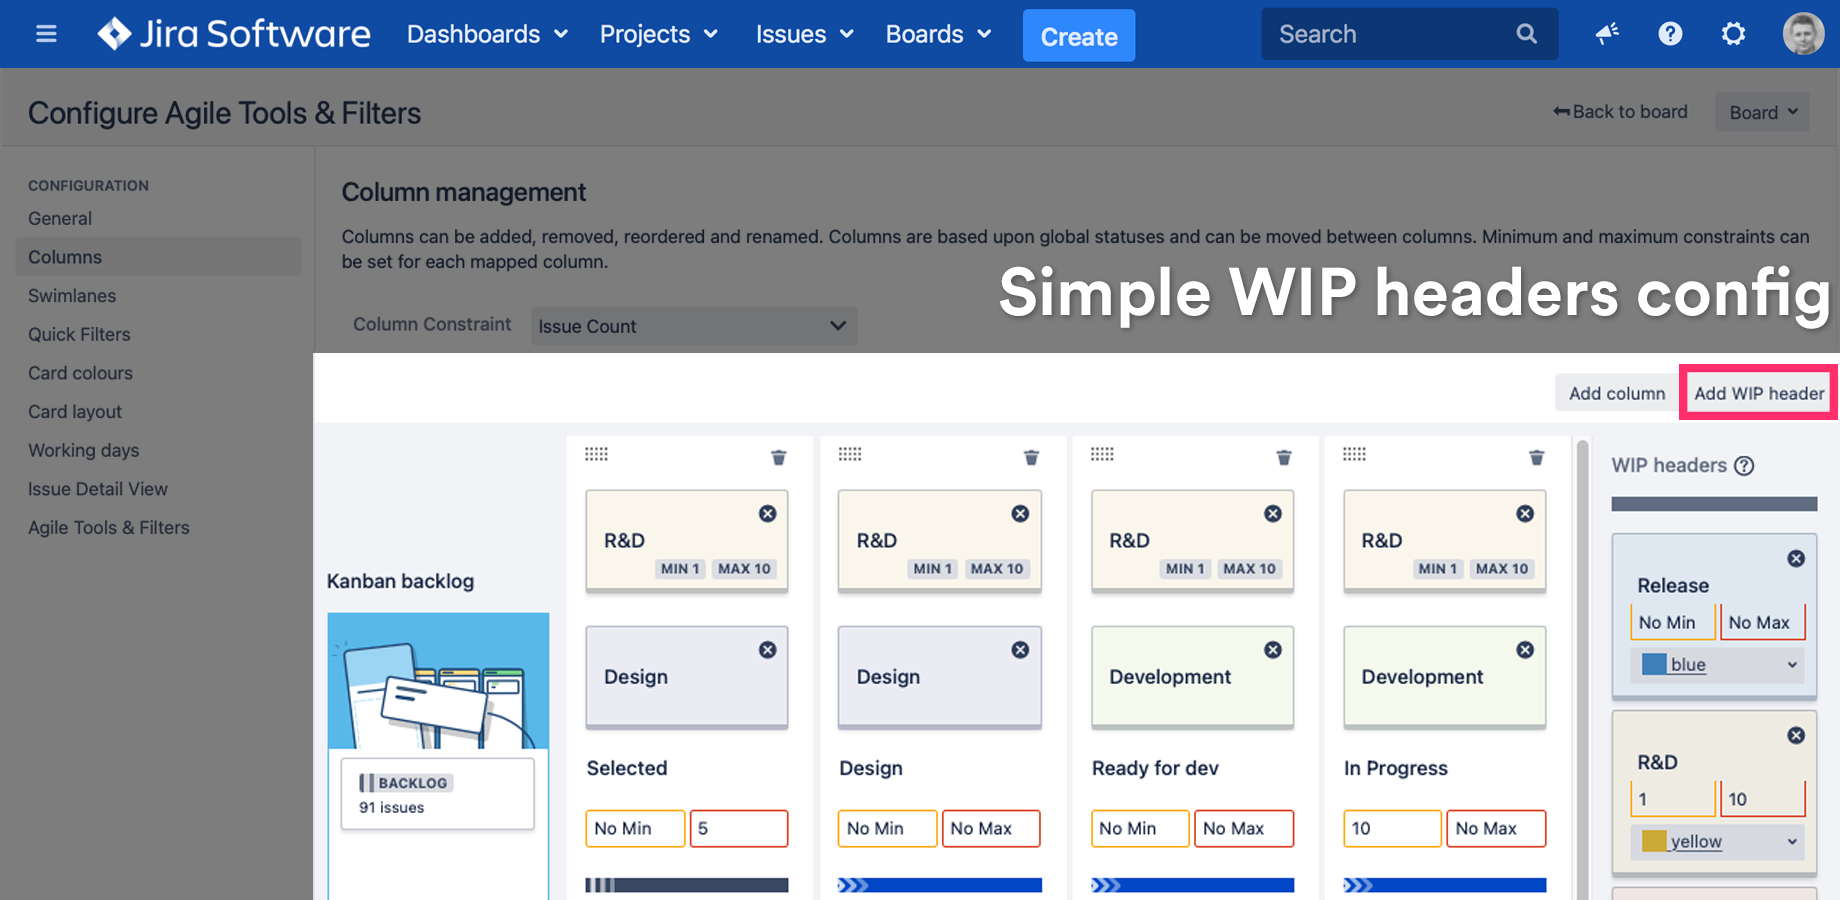
Task: Remove the Release WIP header card
Action: tap(1796, 559)
